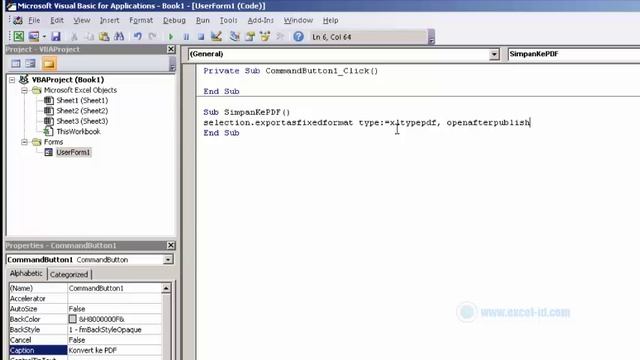Image resolution: width=640 pixels, height=360 pixels.
Task: Open the File menu
Action: pos(34,20)
